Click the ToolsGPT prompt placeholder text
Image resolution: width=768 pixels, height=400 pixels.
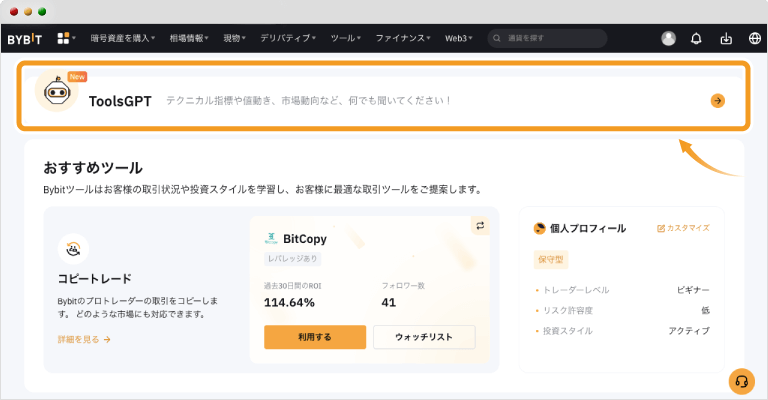(308, 101)
